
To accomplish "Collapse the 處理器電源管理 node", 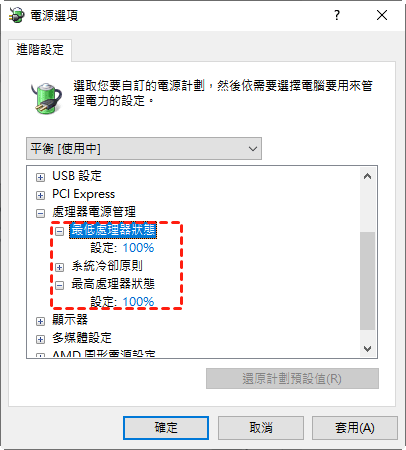I will [40, 213].
